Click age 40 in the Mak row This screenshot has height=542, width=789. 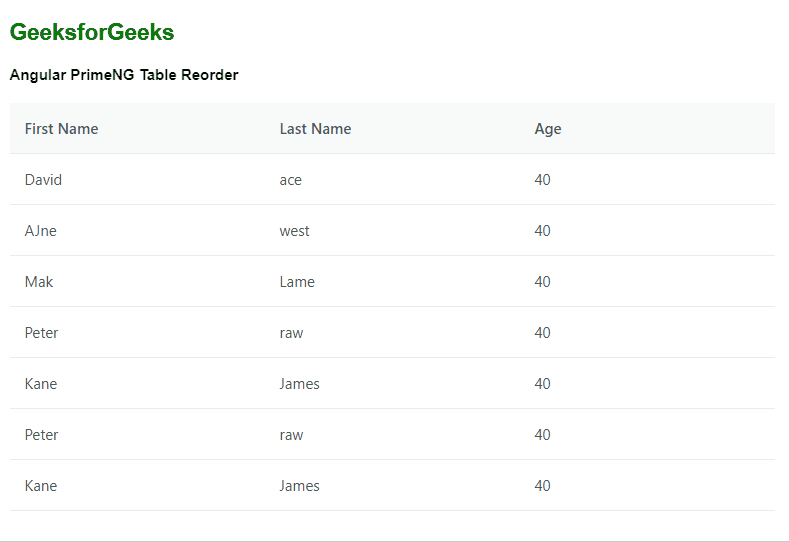[x=542, y=282]
